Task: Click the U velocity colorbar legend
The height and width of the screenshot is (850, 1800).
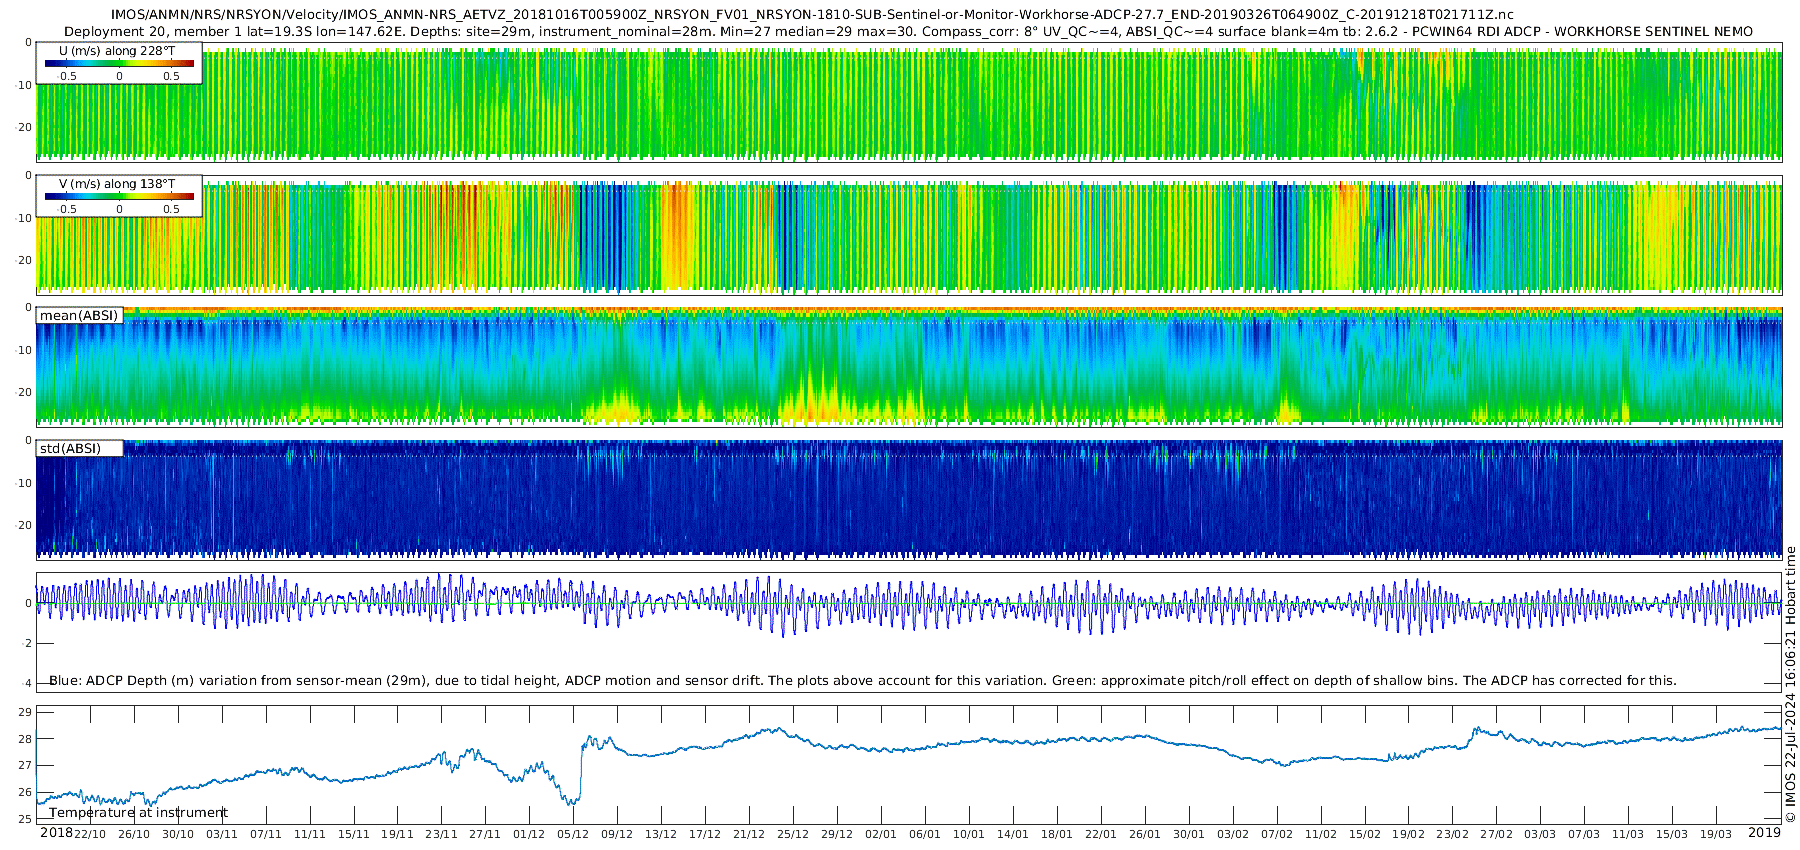Action: click(x=119, y=64)
